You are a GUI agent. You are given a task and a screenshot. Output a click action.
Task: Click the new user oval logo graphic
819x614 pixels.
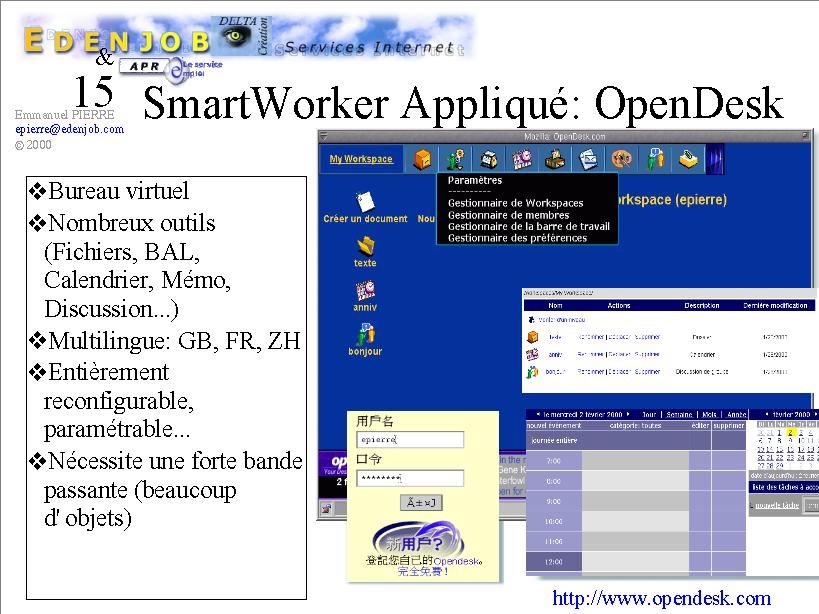click(x=418, y=540)
